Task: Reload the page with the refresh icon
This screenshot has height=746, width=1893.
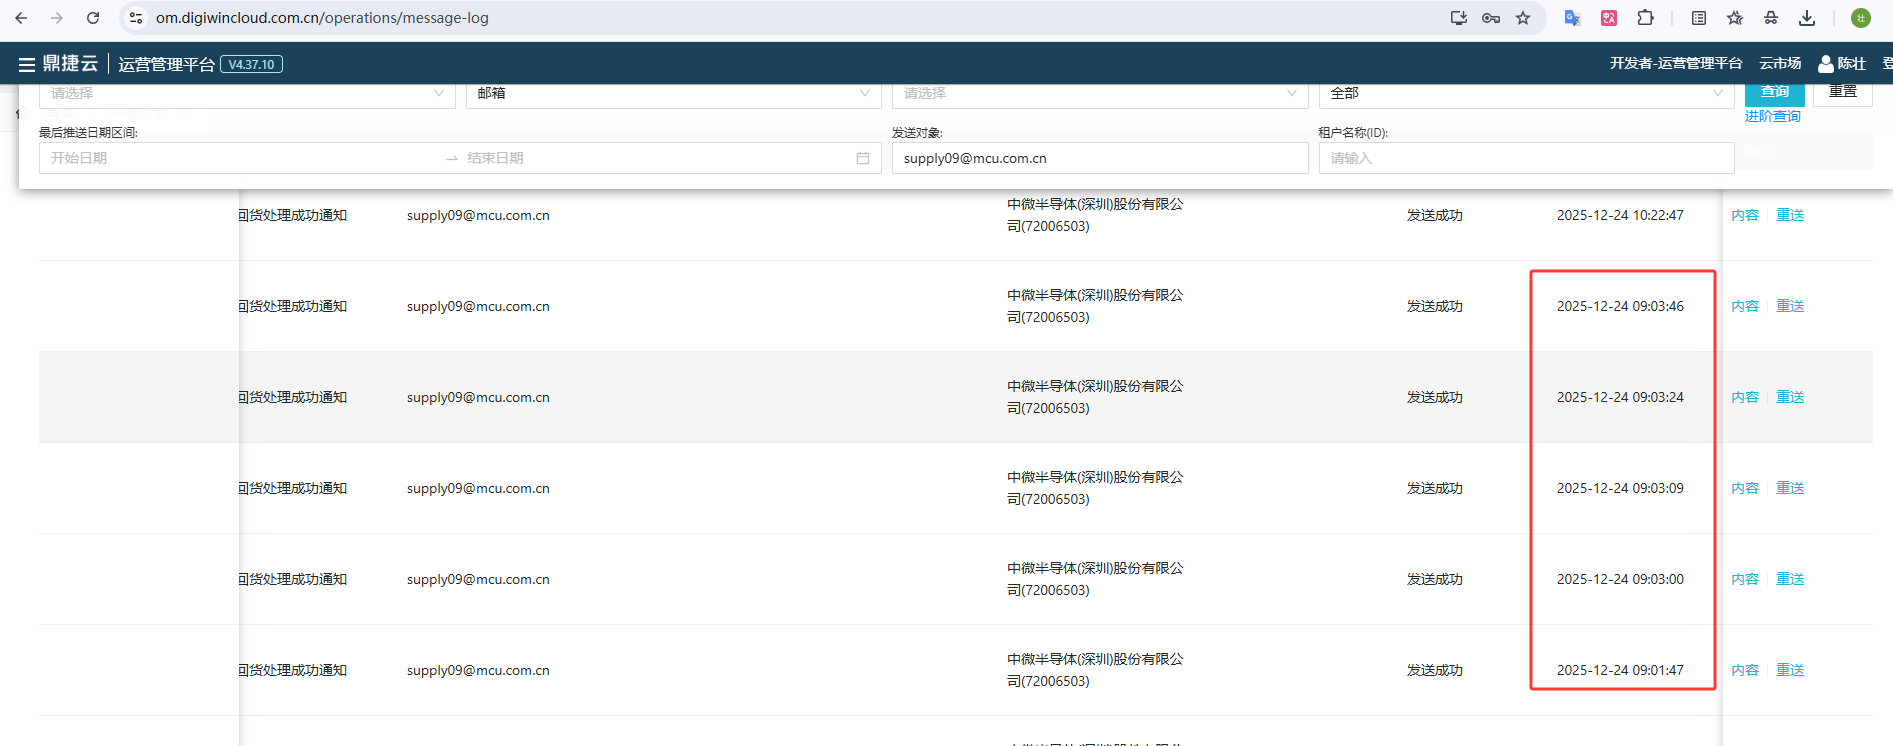Action: pos(93,18)
